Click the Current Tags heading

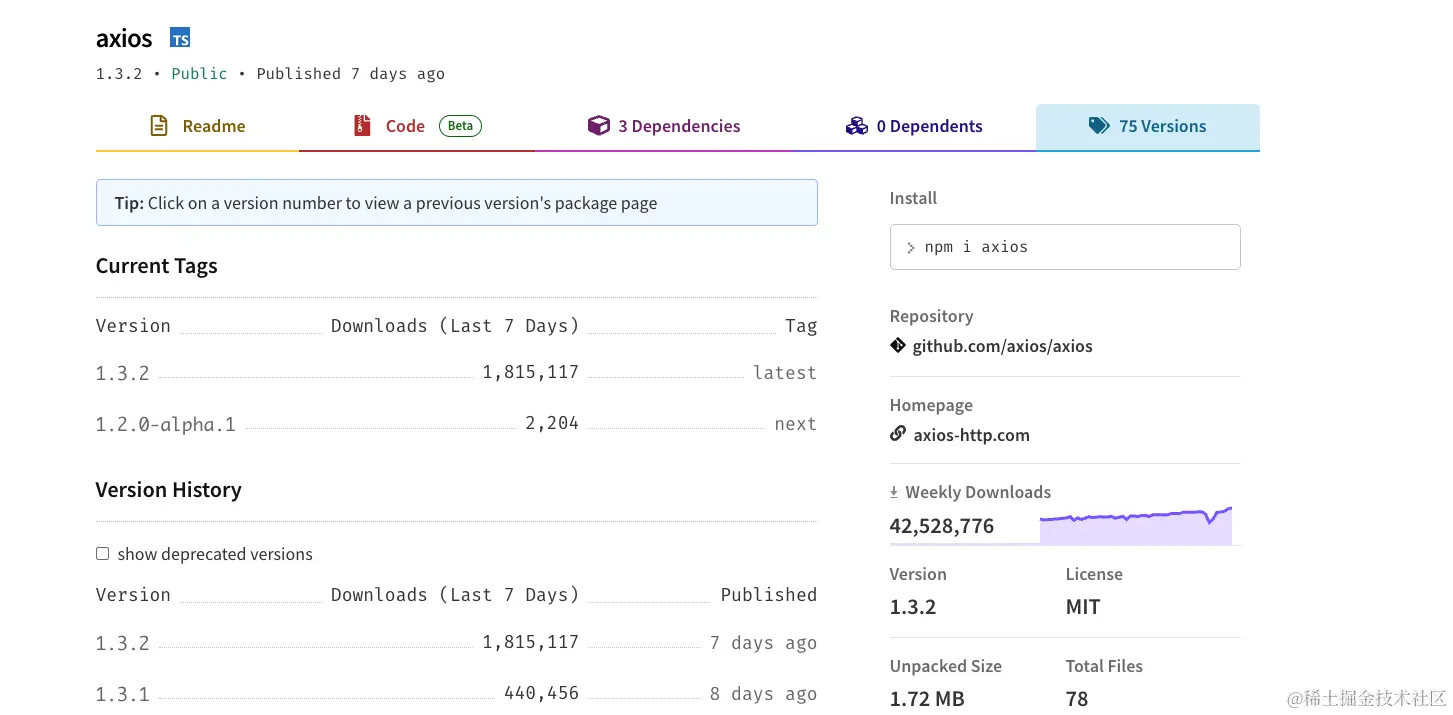[156, 266]
